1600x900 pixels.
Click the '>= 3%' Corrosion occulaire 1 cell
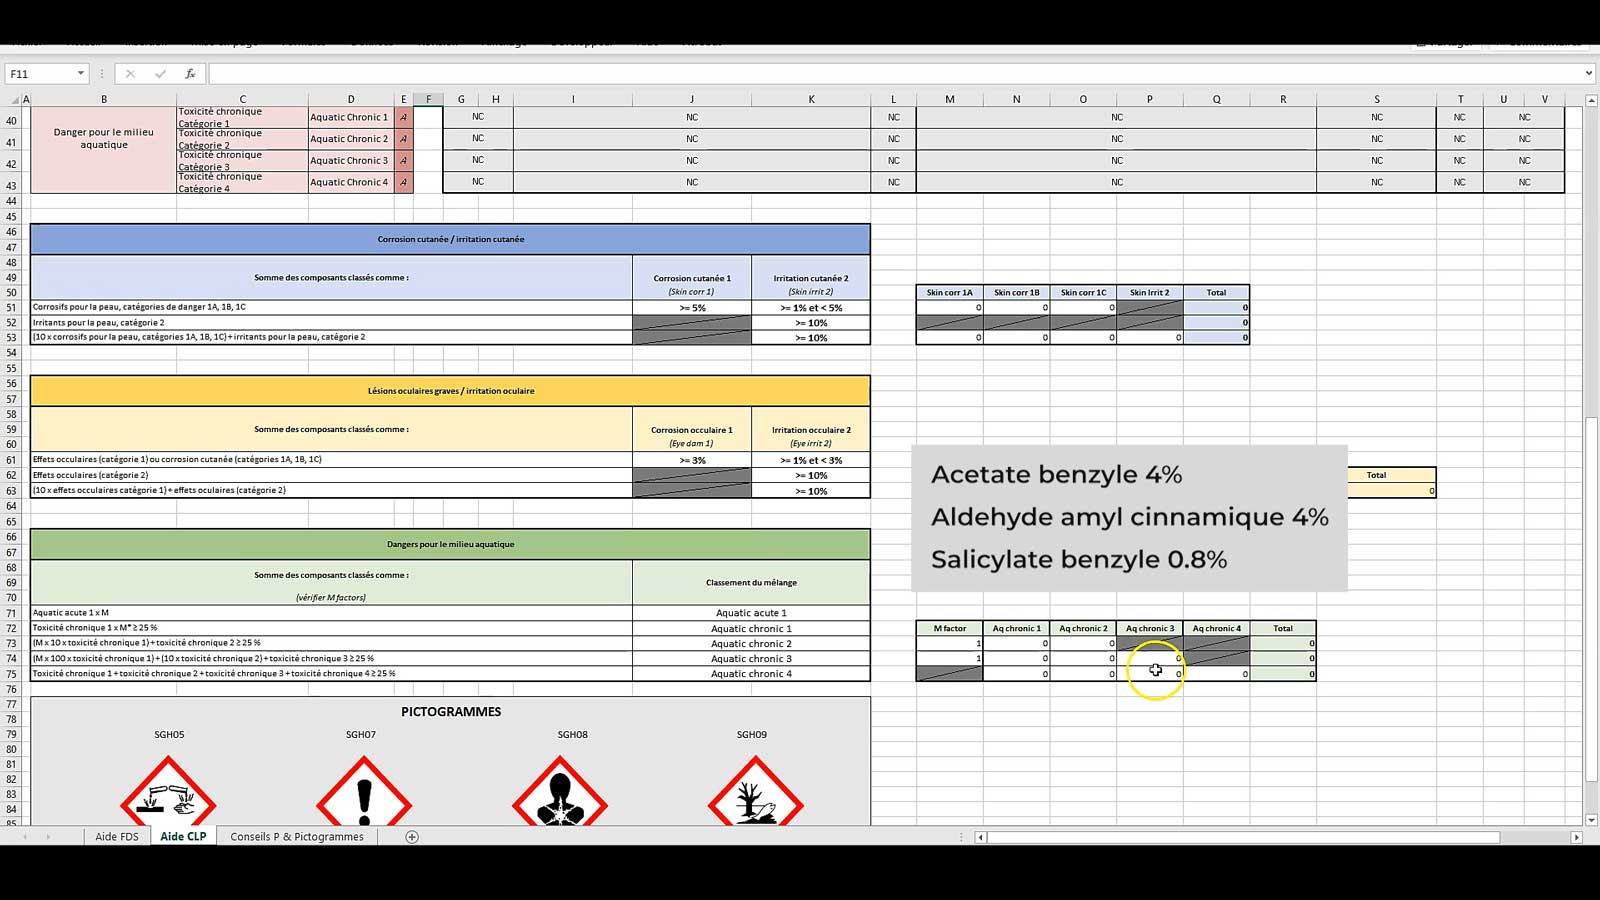tap(692, 460)
